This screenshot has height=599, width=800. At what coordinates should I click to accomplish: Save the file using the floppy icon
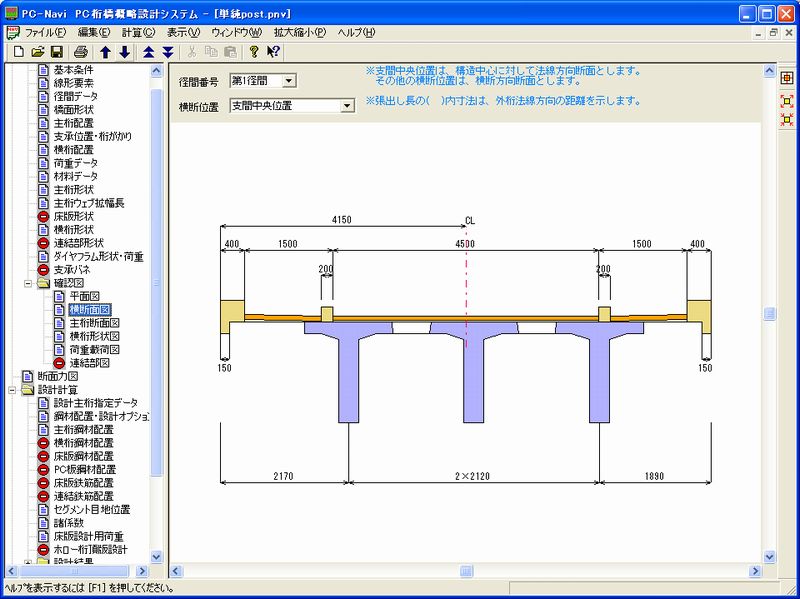point(56,51)
